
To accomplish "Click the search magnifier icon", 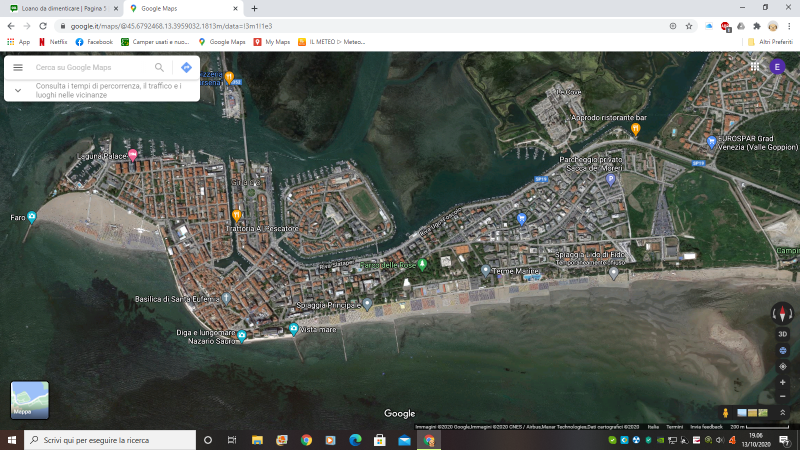I will 159,67.
